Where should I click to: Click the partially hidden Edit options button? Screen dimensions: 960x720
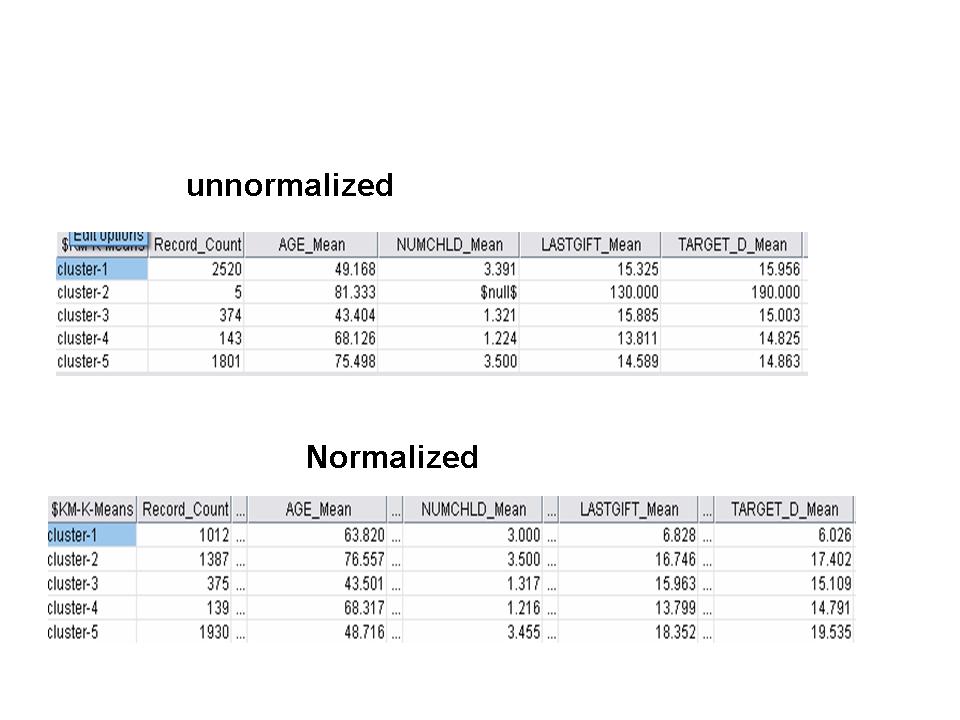pyautogui.click(x=108, y=237)
